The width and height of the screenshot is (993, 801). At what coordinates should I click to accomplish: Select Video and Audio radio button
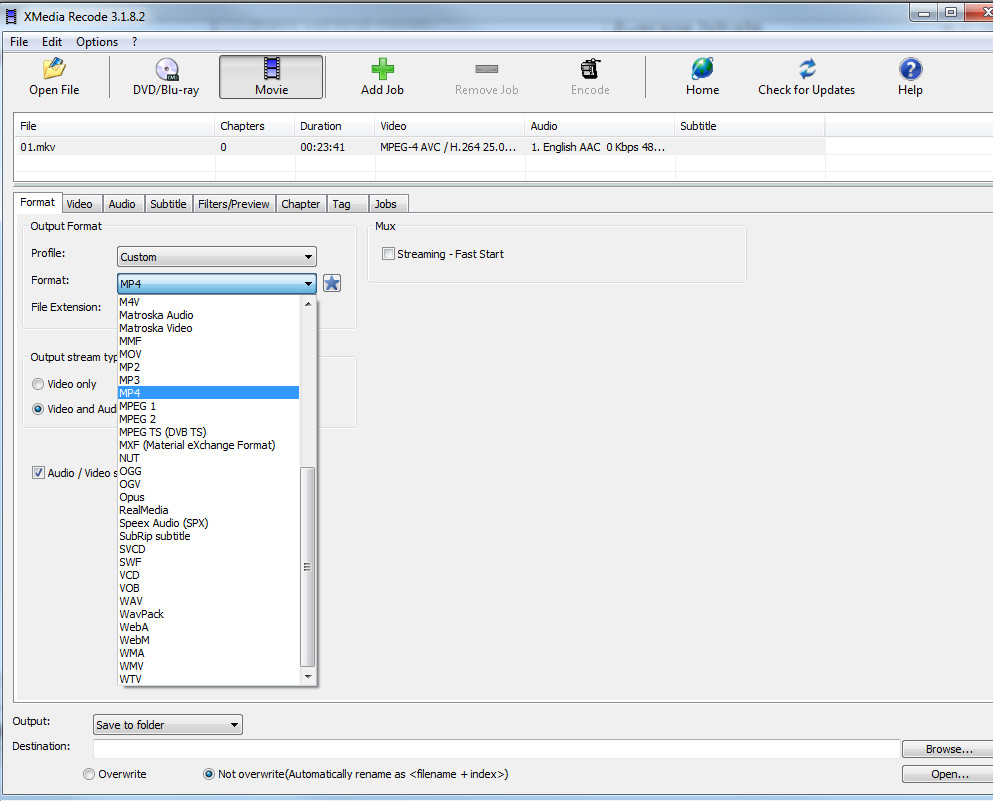tap(38, 409)
